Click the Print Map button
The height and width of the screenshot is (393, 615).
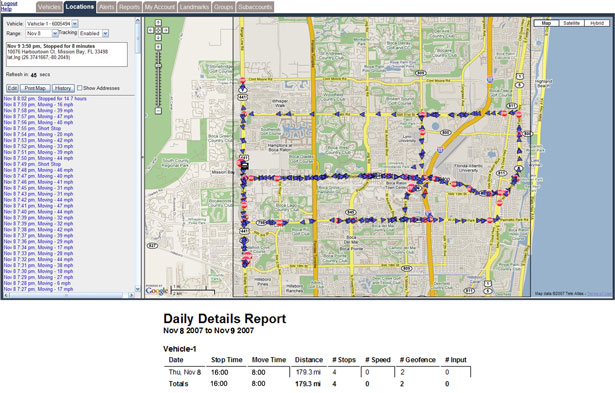tap(35, 88)
